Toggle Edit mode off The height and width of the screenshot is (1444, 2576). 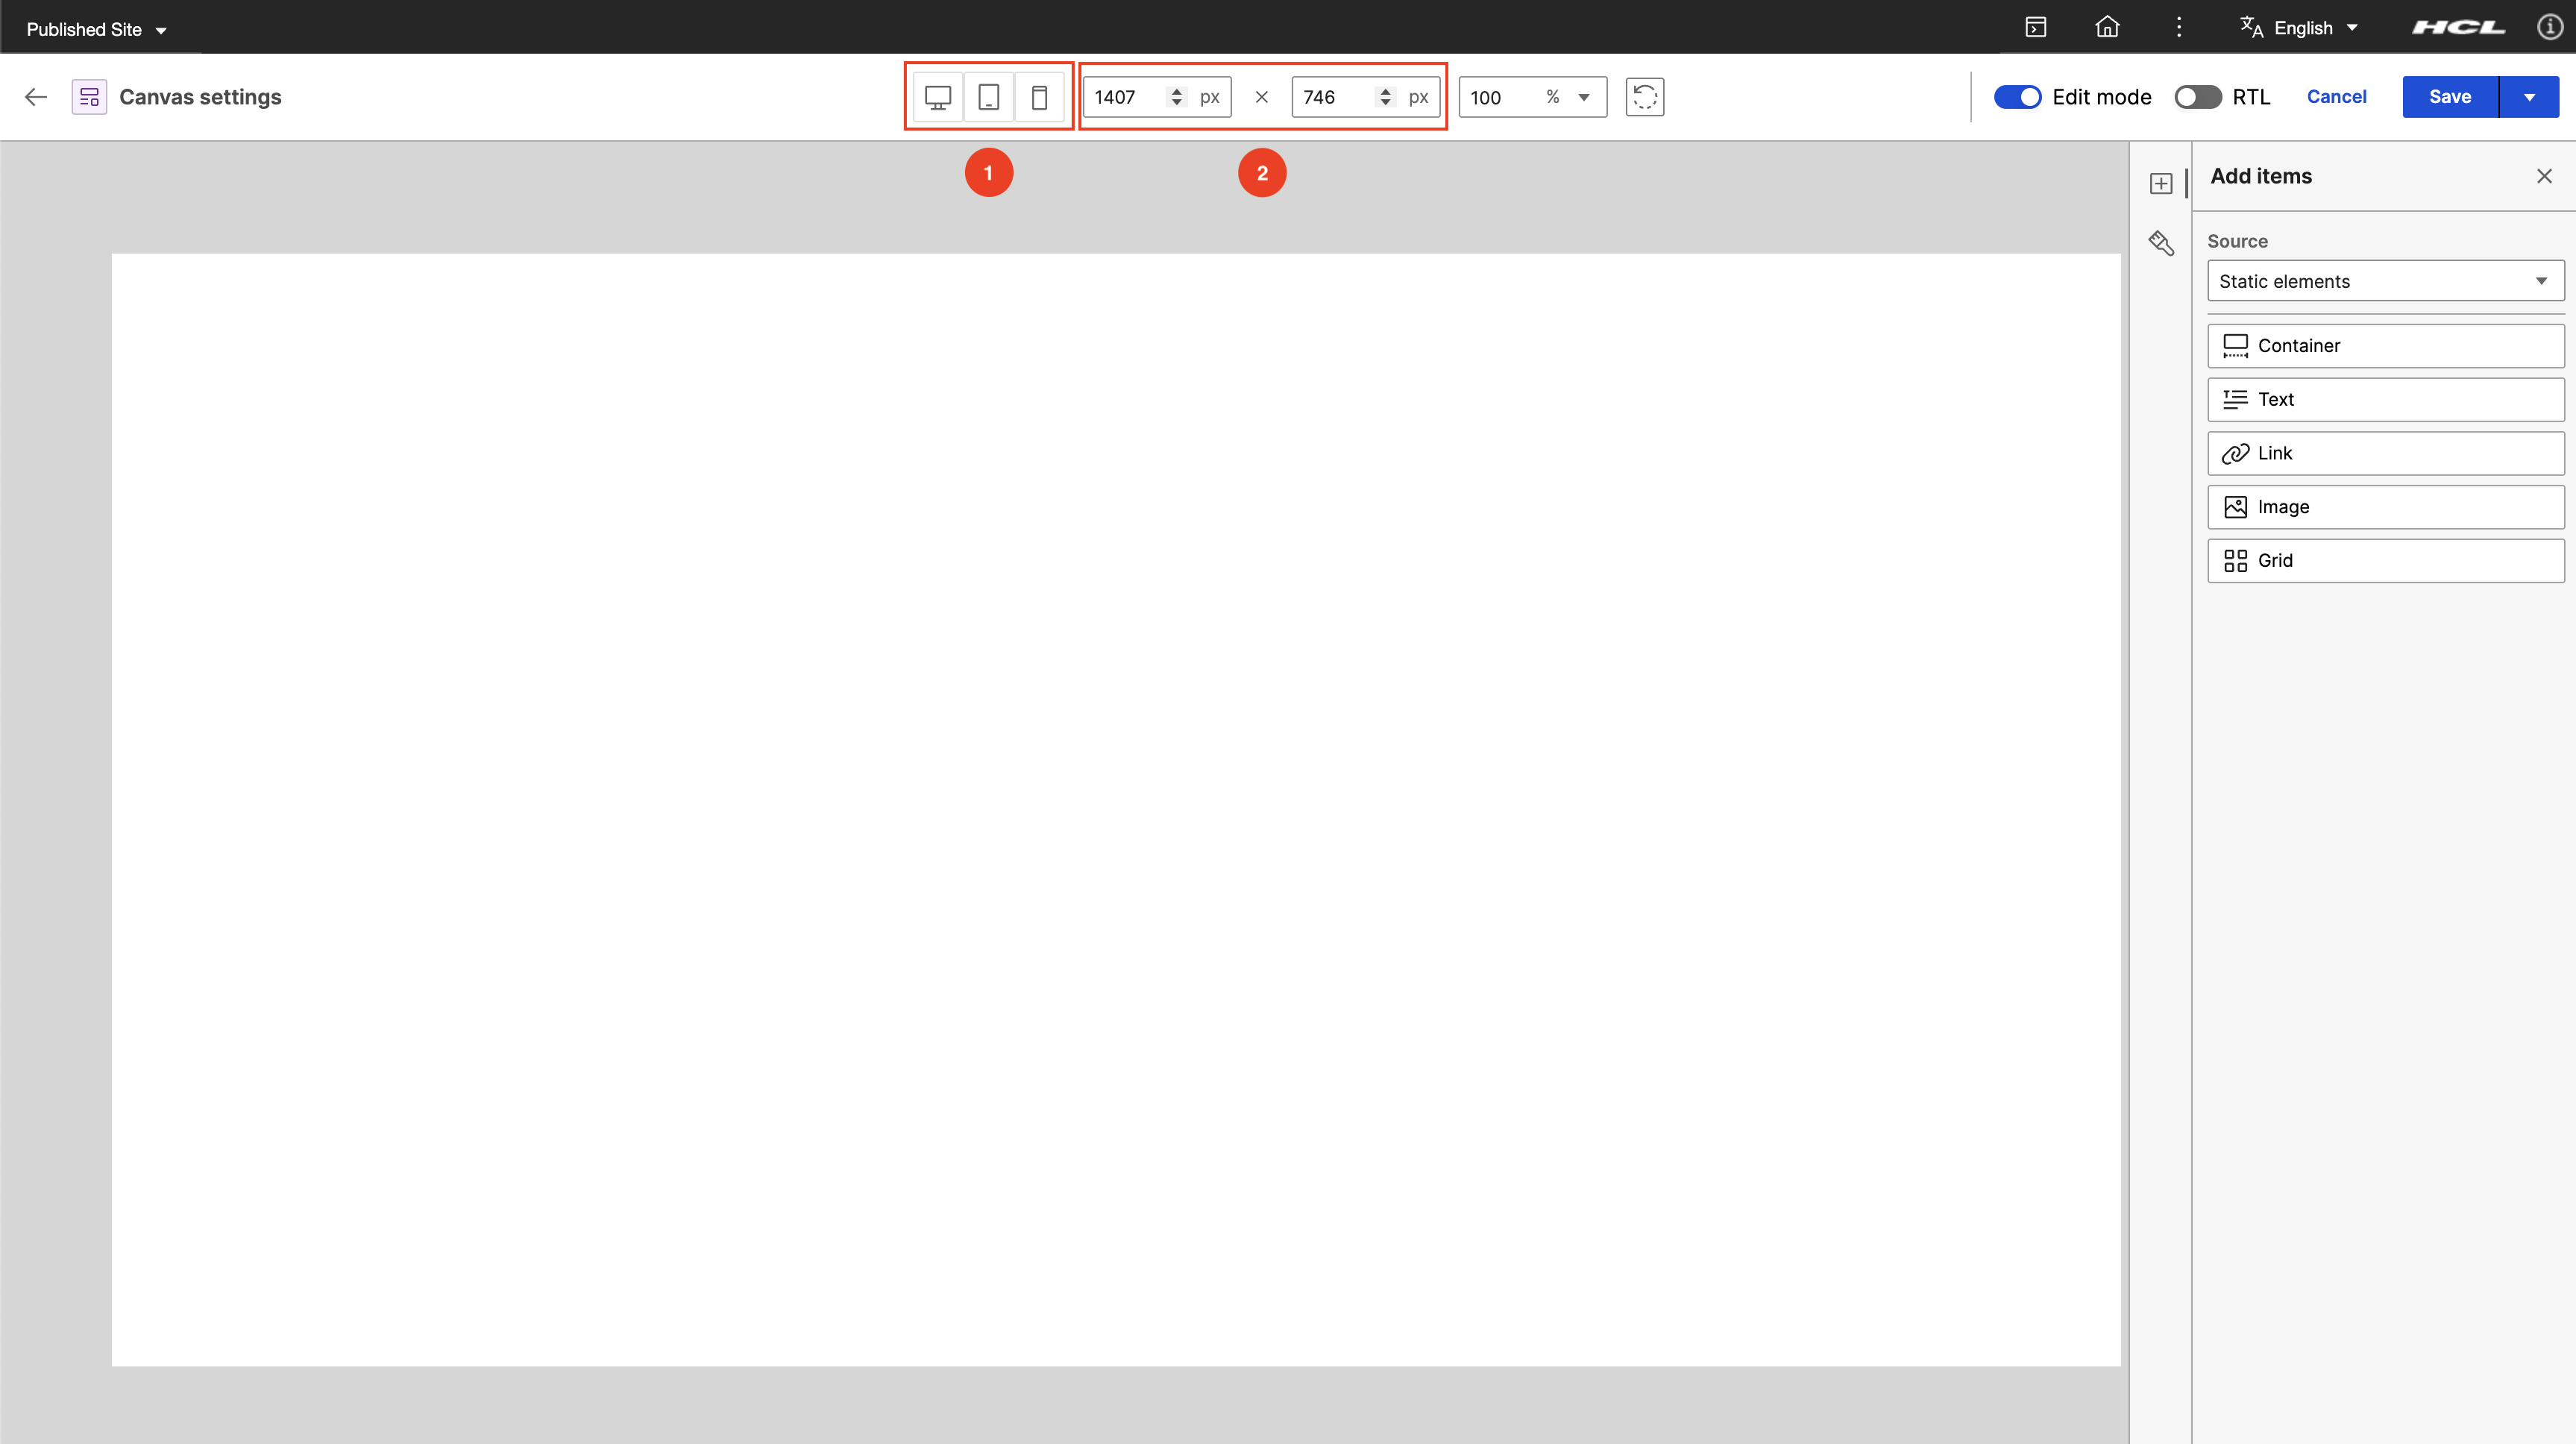pyautogui.click(x=2017, y=97)
